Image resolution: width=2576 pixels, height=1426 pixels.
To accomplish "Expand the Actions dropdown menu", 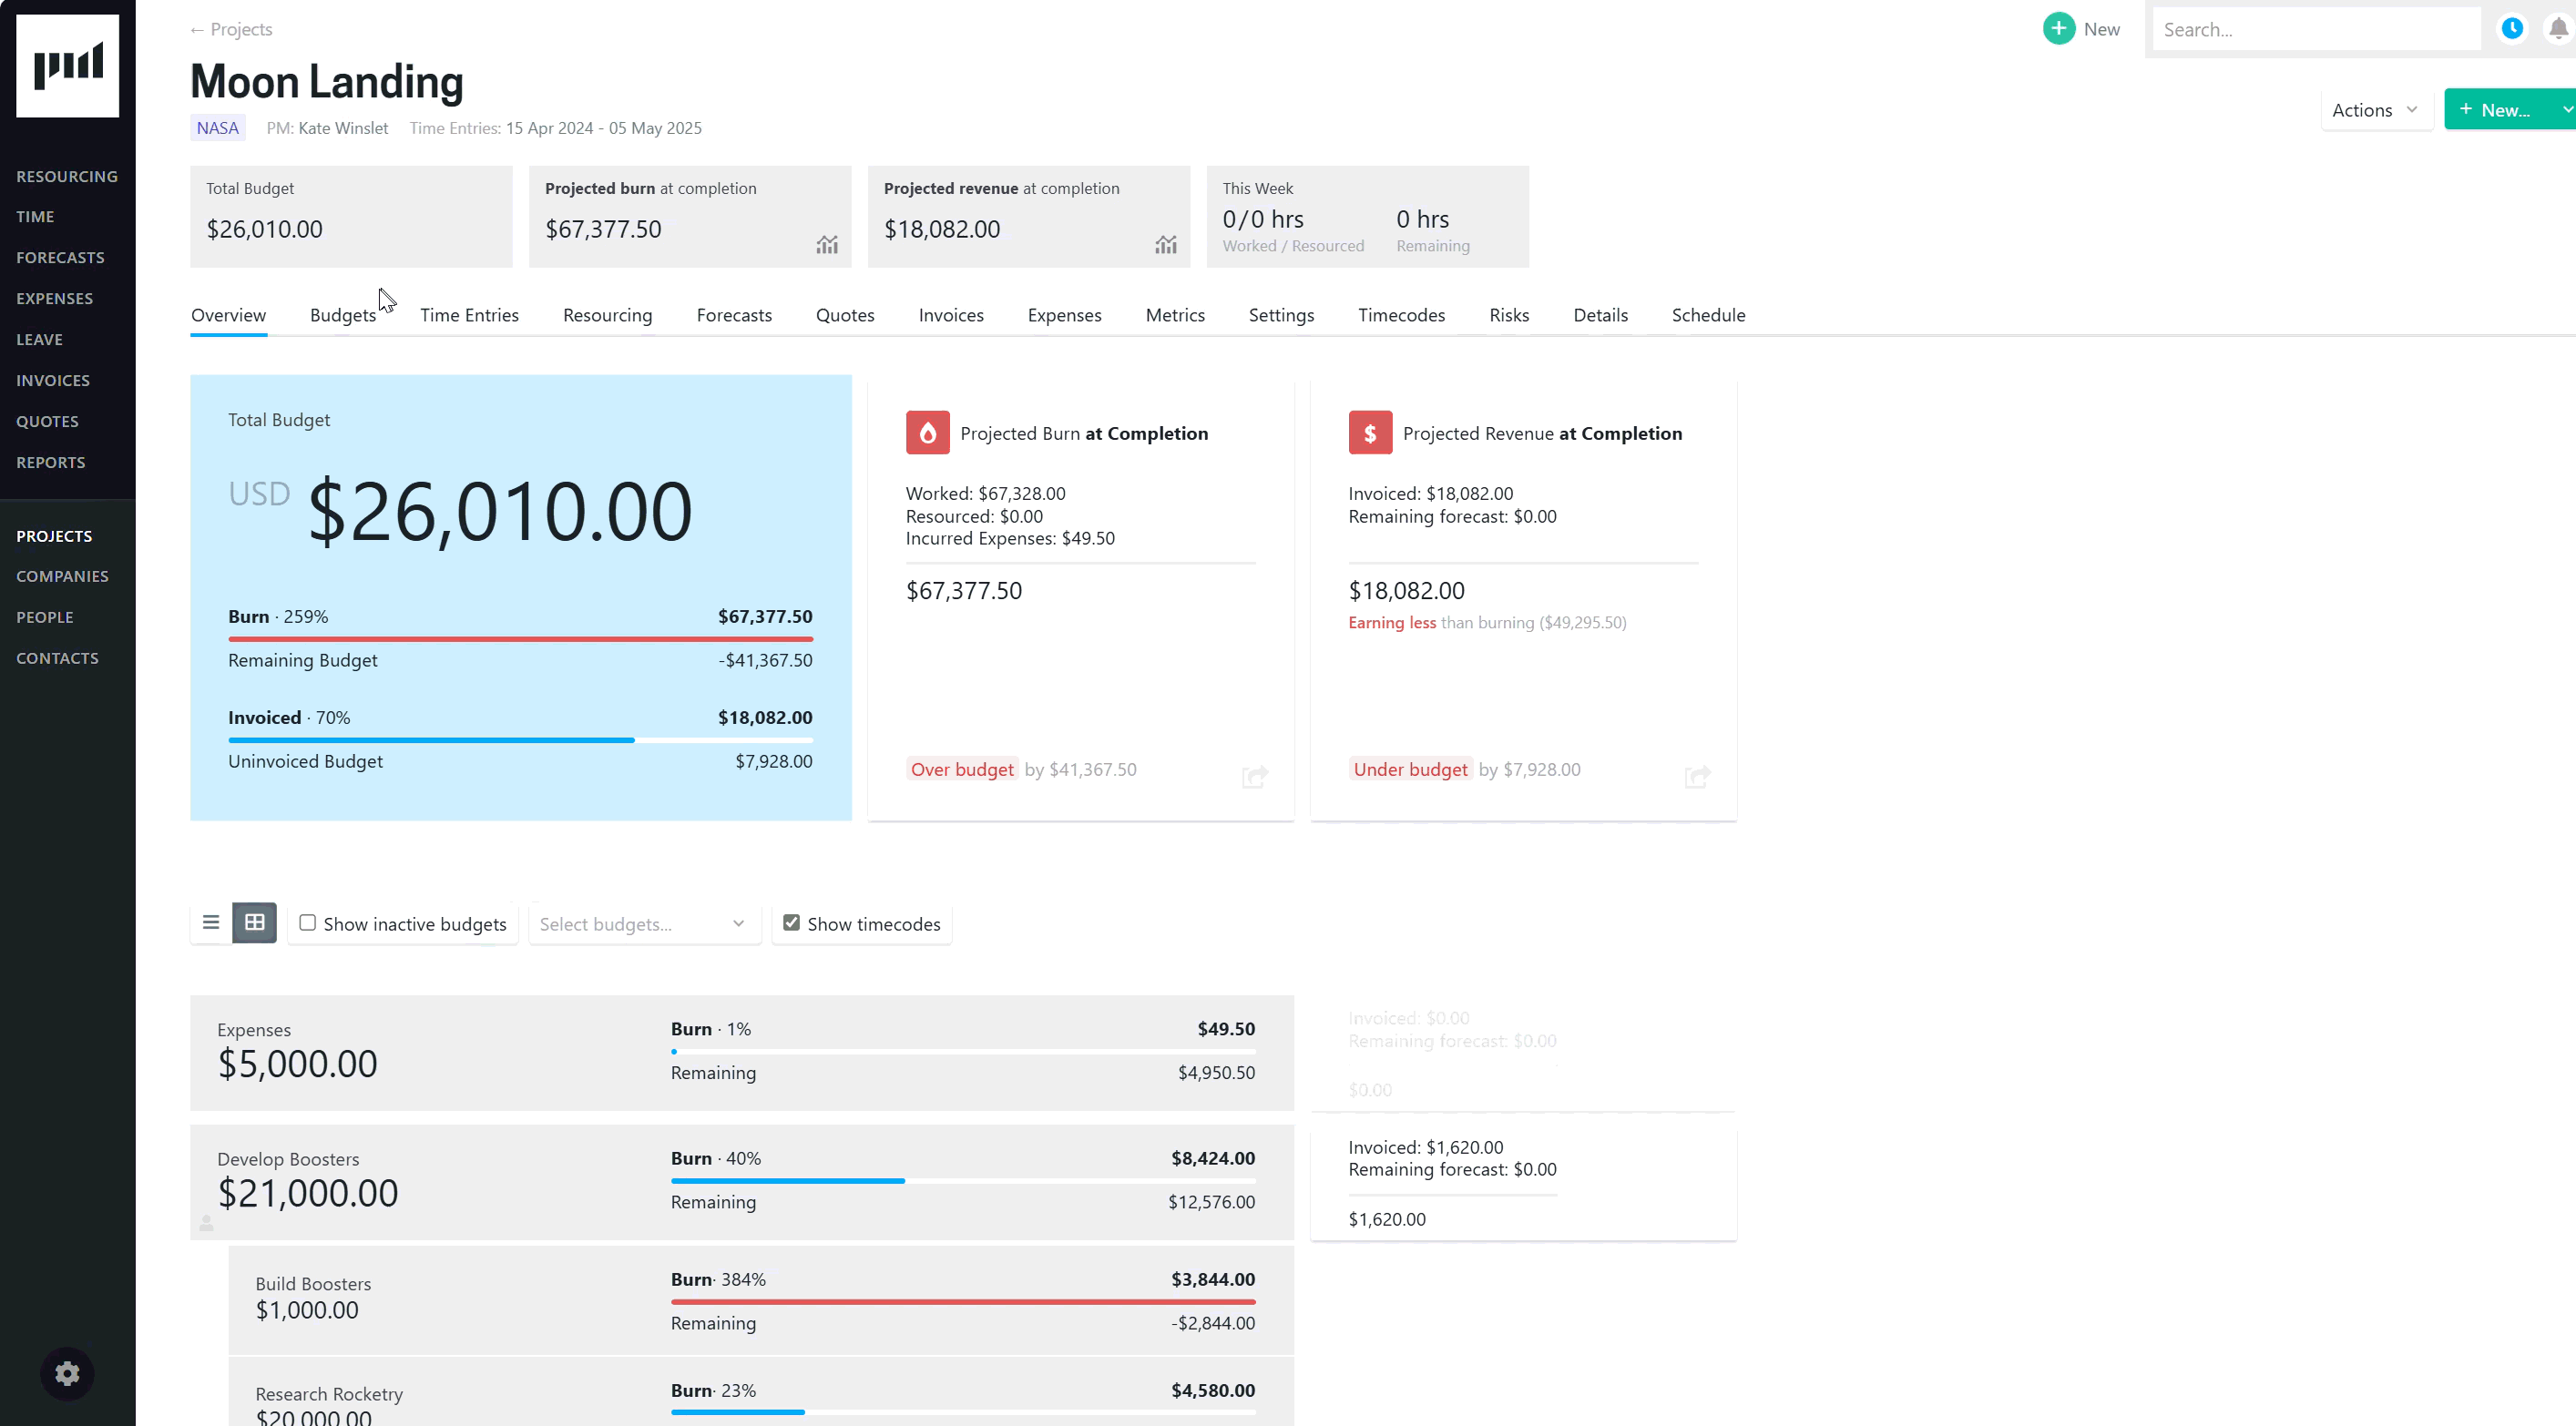I will [2375, 110].
